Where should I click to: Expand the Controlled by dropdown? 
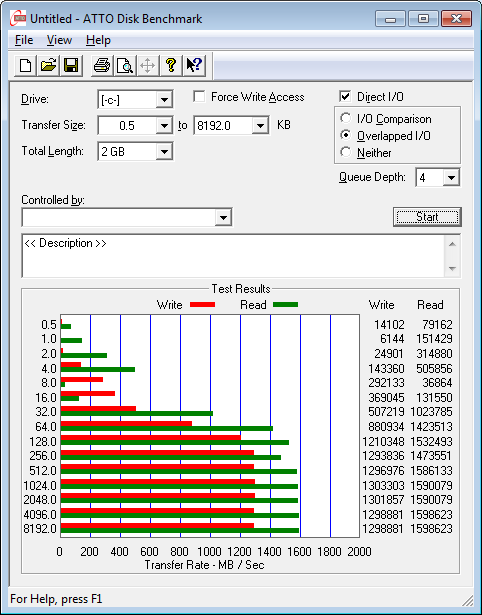pos(223,217)
